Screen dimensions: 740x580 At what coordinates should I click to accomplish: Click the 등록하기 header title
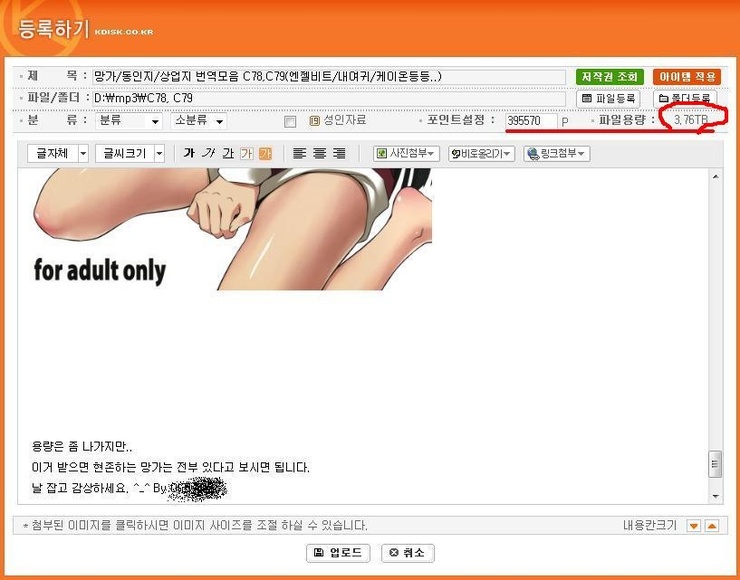click(53, 29)
